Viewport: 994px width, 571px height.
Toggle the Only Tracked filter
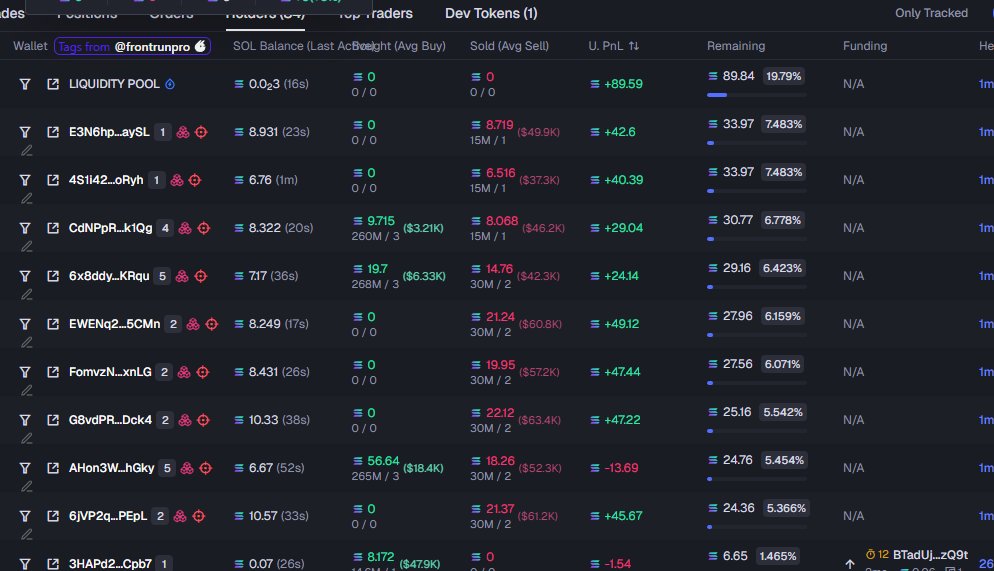[931, 13]
